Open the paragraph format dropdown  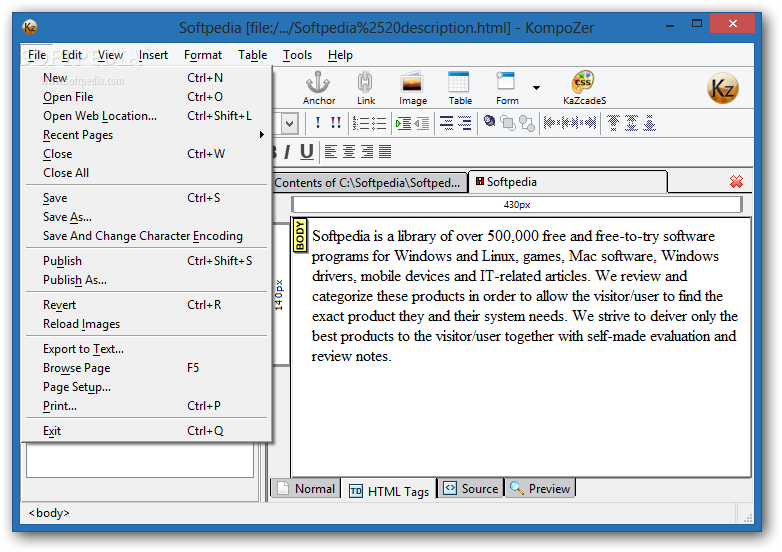click(290, 124)
